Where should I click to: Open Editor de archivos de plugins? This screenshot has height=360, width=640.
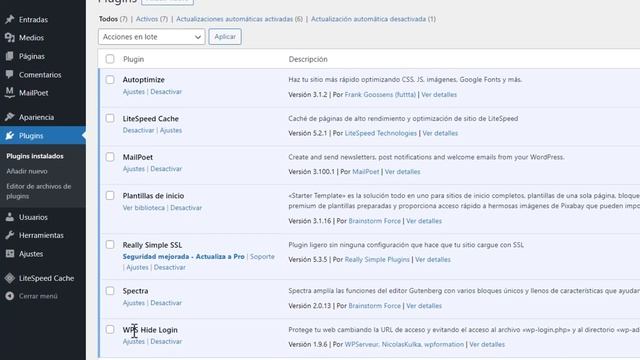pyautogui.click(x=39, y=191)
